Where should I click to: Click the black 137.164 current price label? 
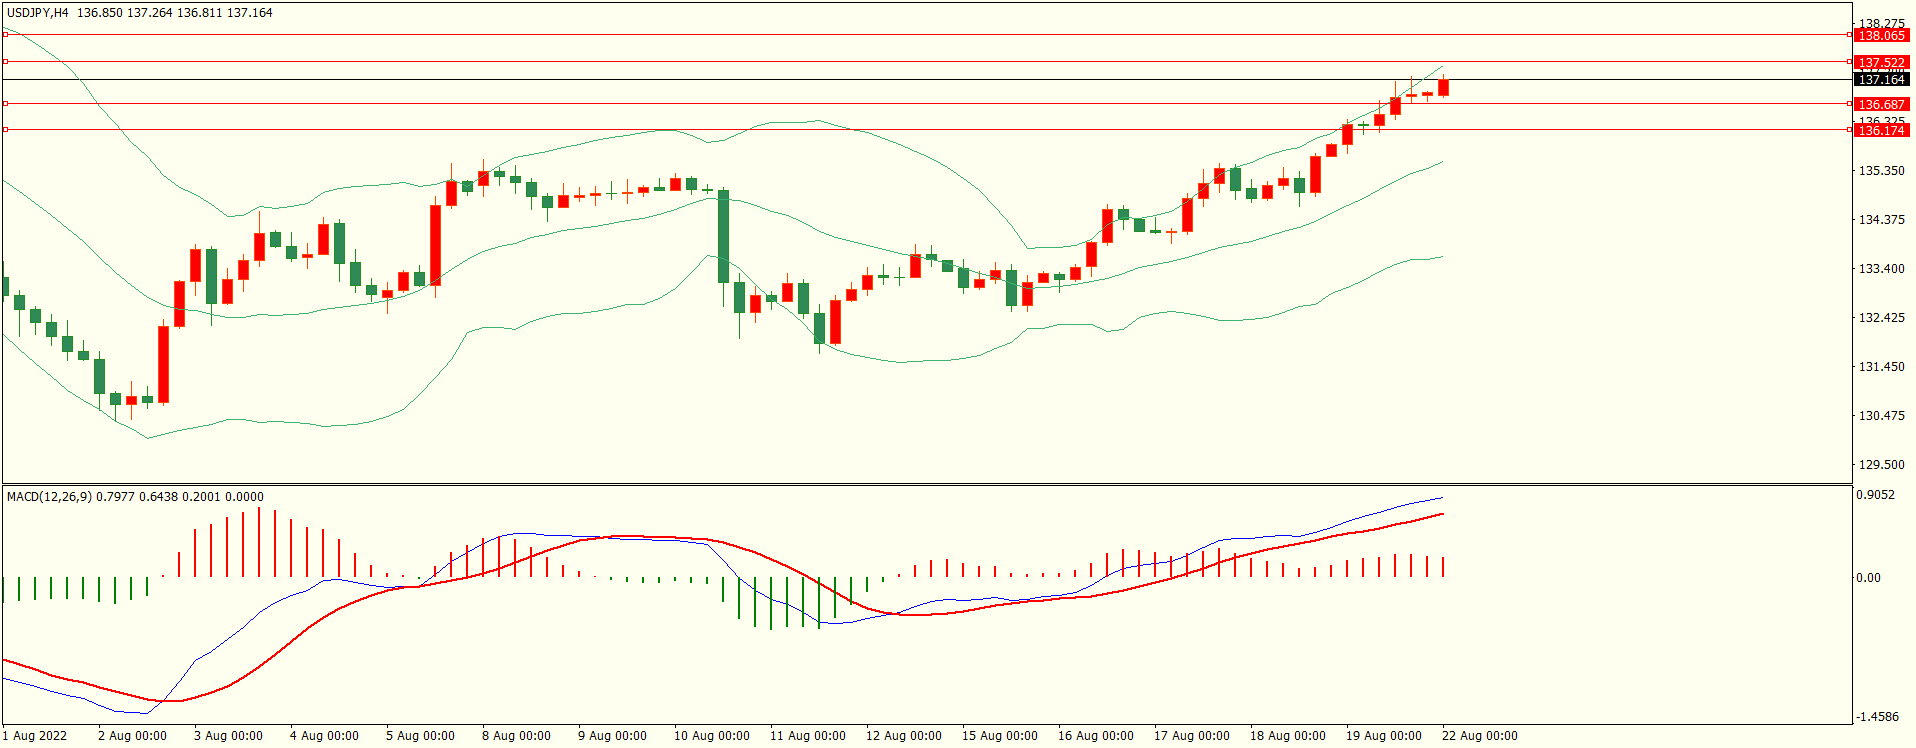pyautogui.click(x=1880, y=80)
